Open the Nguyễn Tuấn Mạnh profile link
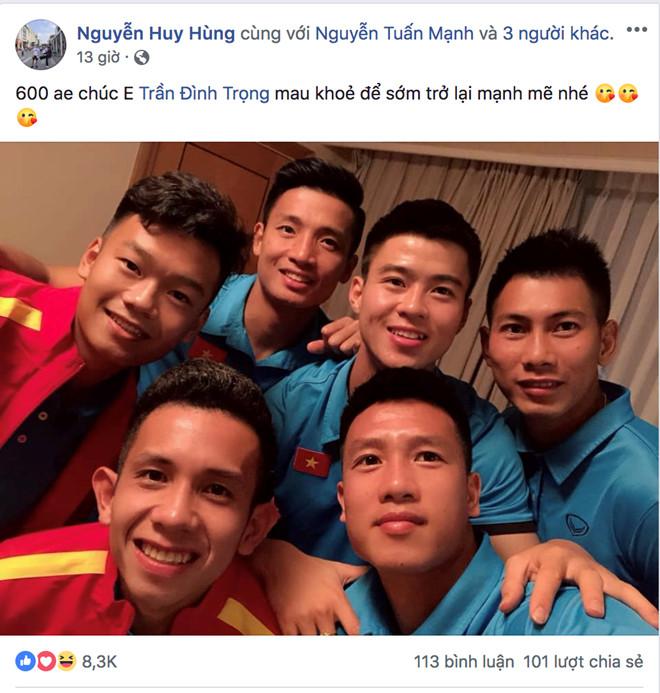 [x=394, y=34]
